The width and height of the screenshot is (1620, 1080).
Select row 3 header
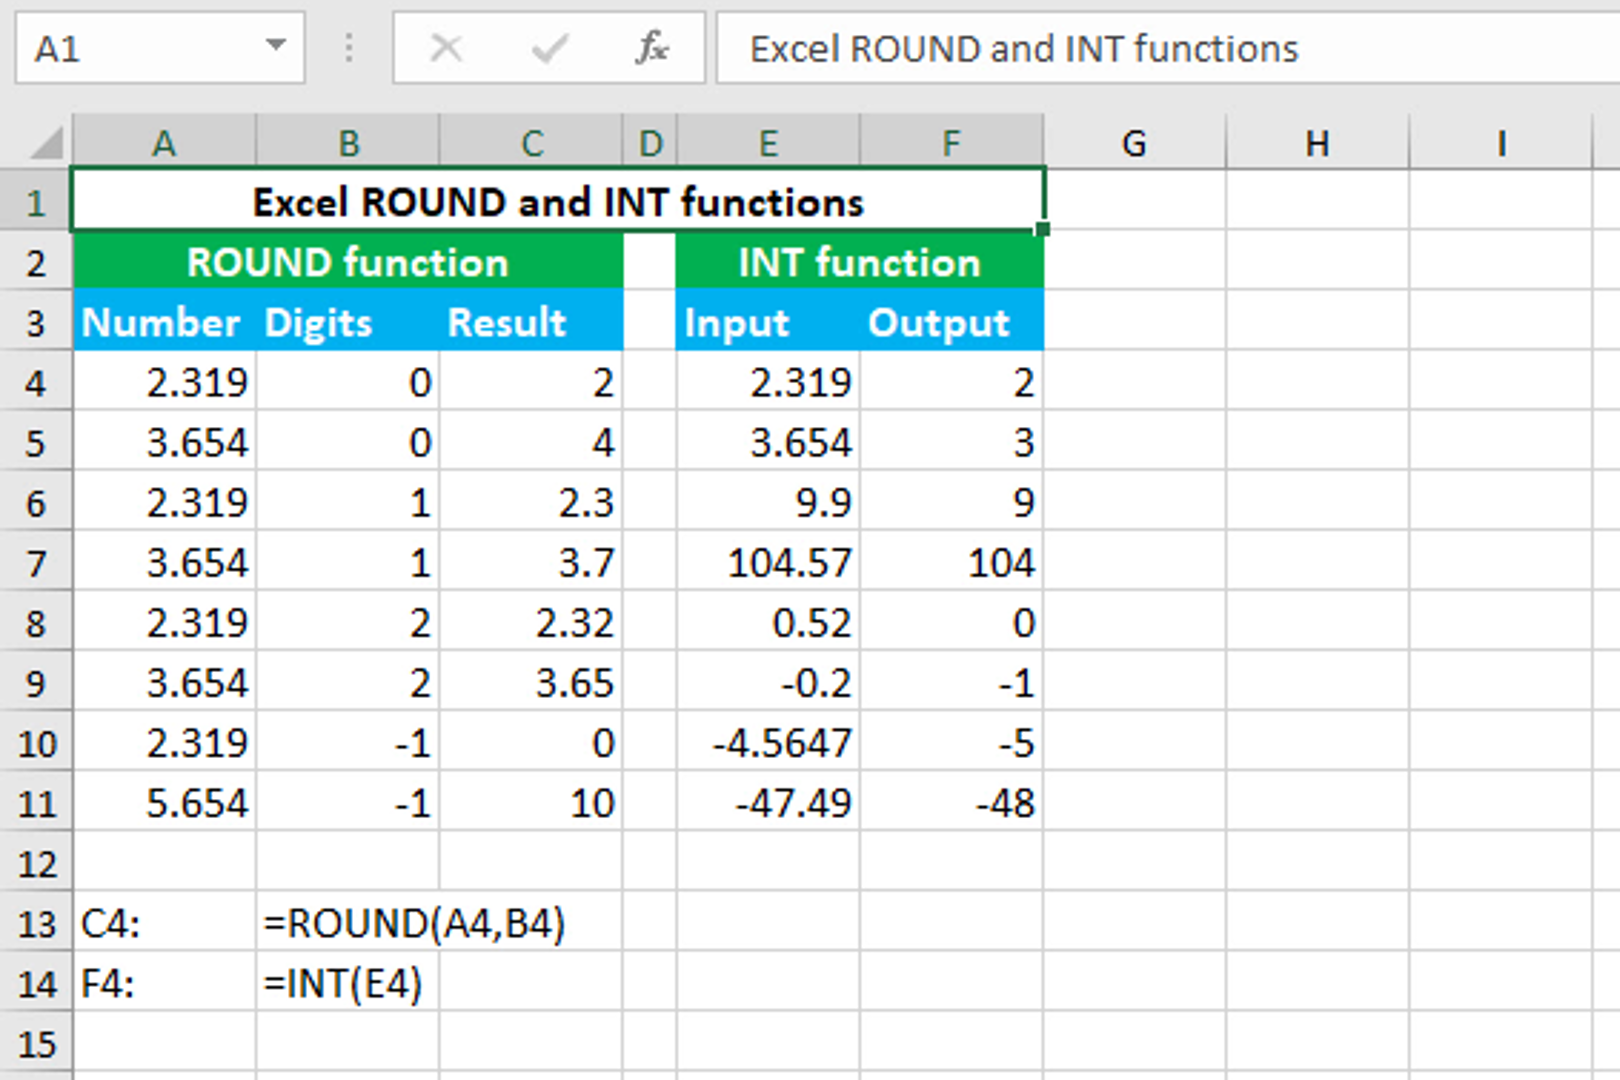coord(36,322)
